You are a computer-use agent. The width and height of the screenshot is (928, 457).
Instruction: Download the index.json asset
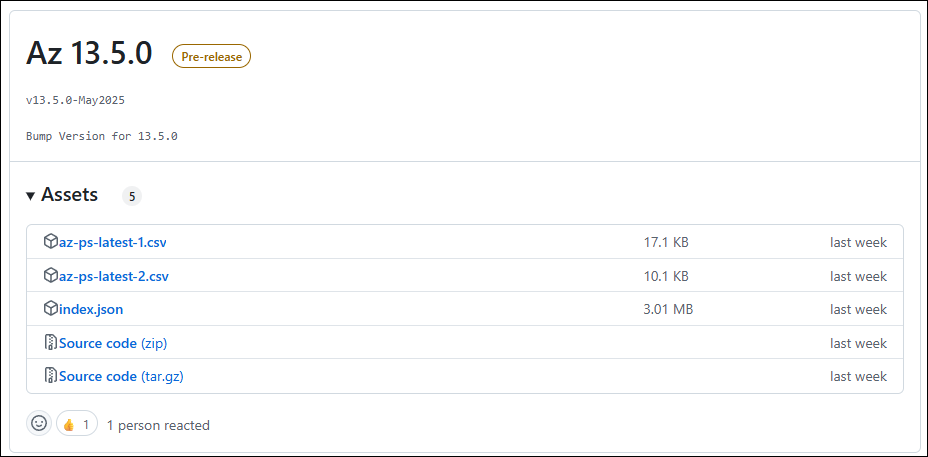91,309
